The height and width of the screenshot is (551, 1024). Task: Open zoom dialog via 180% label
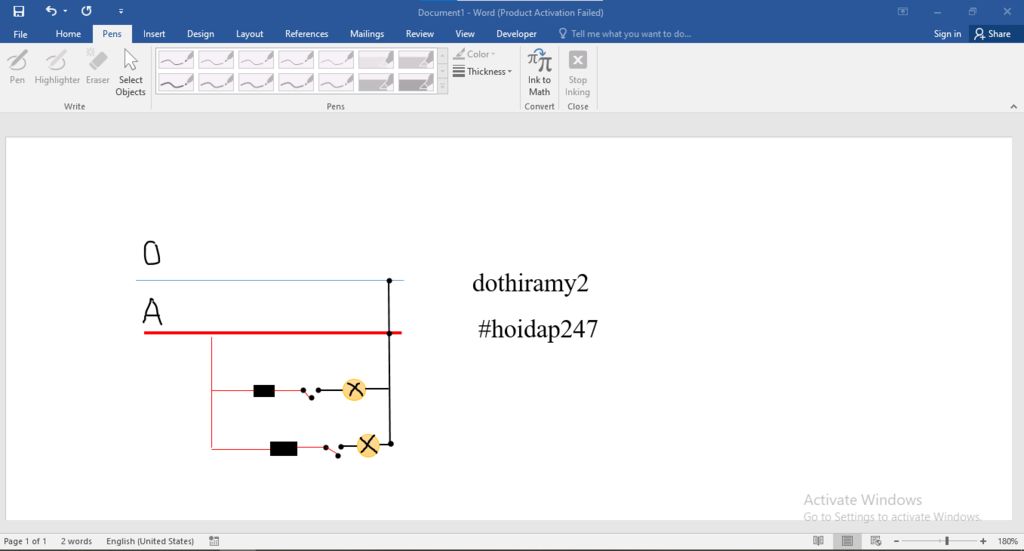tap(1008, 541)
